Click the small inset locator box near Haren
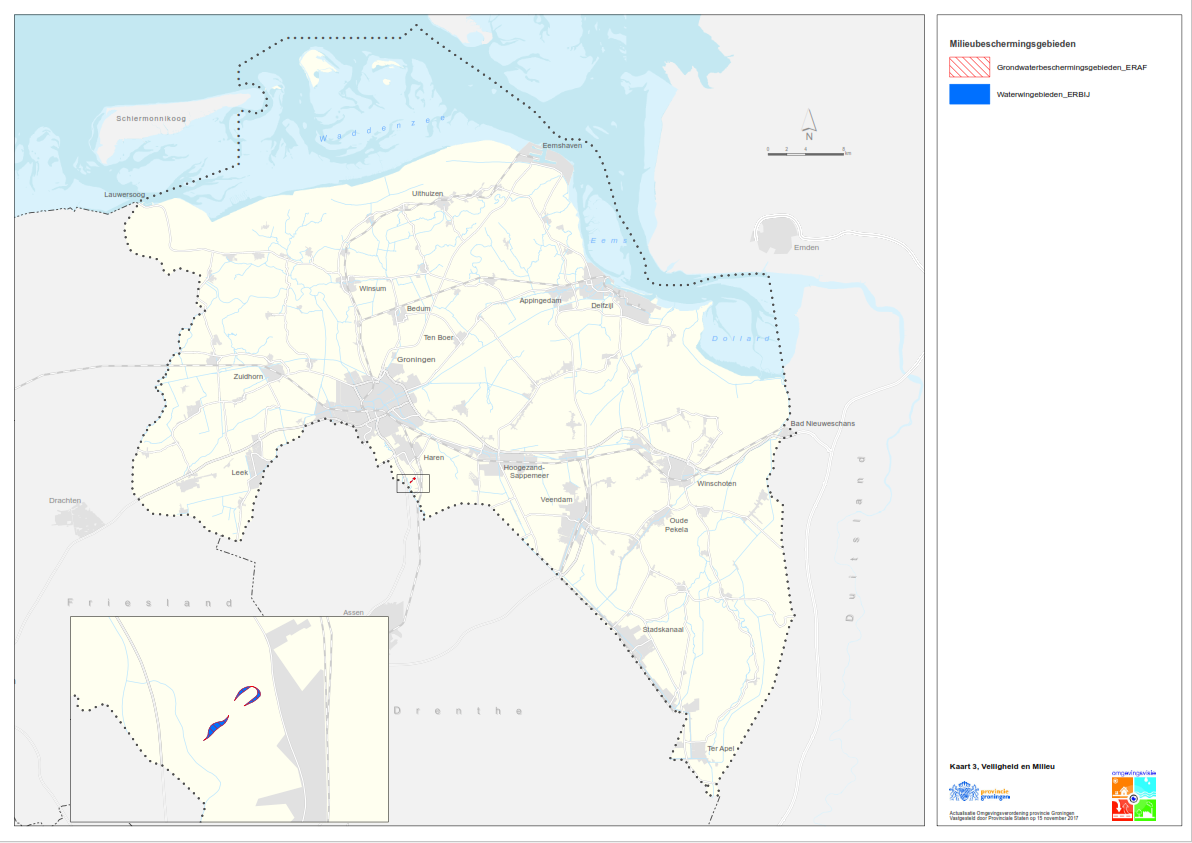The width and height of the screenshot is (1192, 843). click(413, 483)
